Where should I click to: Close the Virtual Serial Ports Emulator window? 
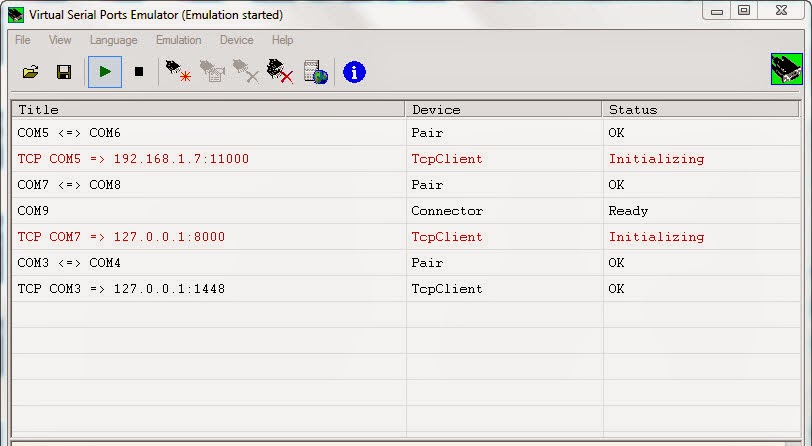point(781,11)
